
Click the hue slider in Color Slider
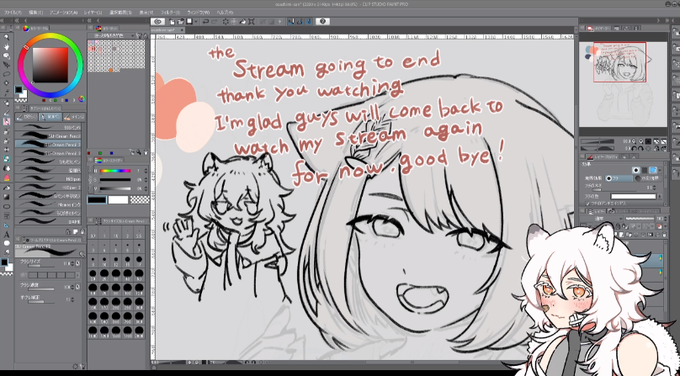tap(115, 170)
